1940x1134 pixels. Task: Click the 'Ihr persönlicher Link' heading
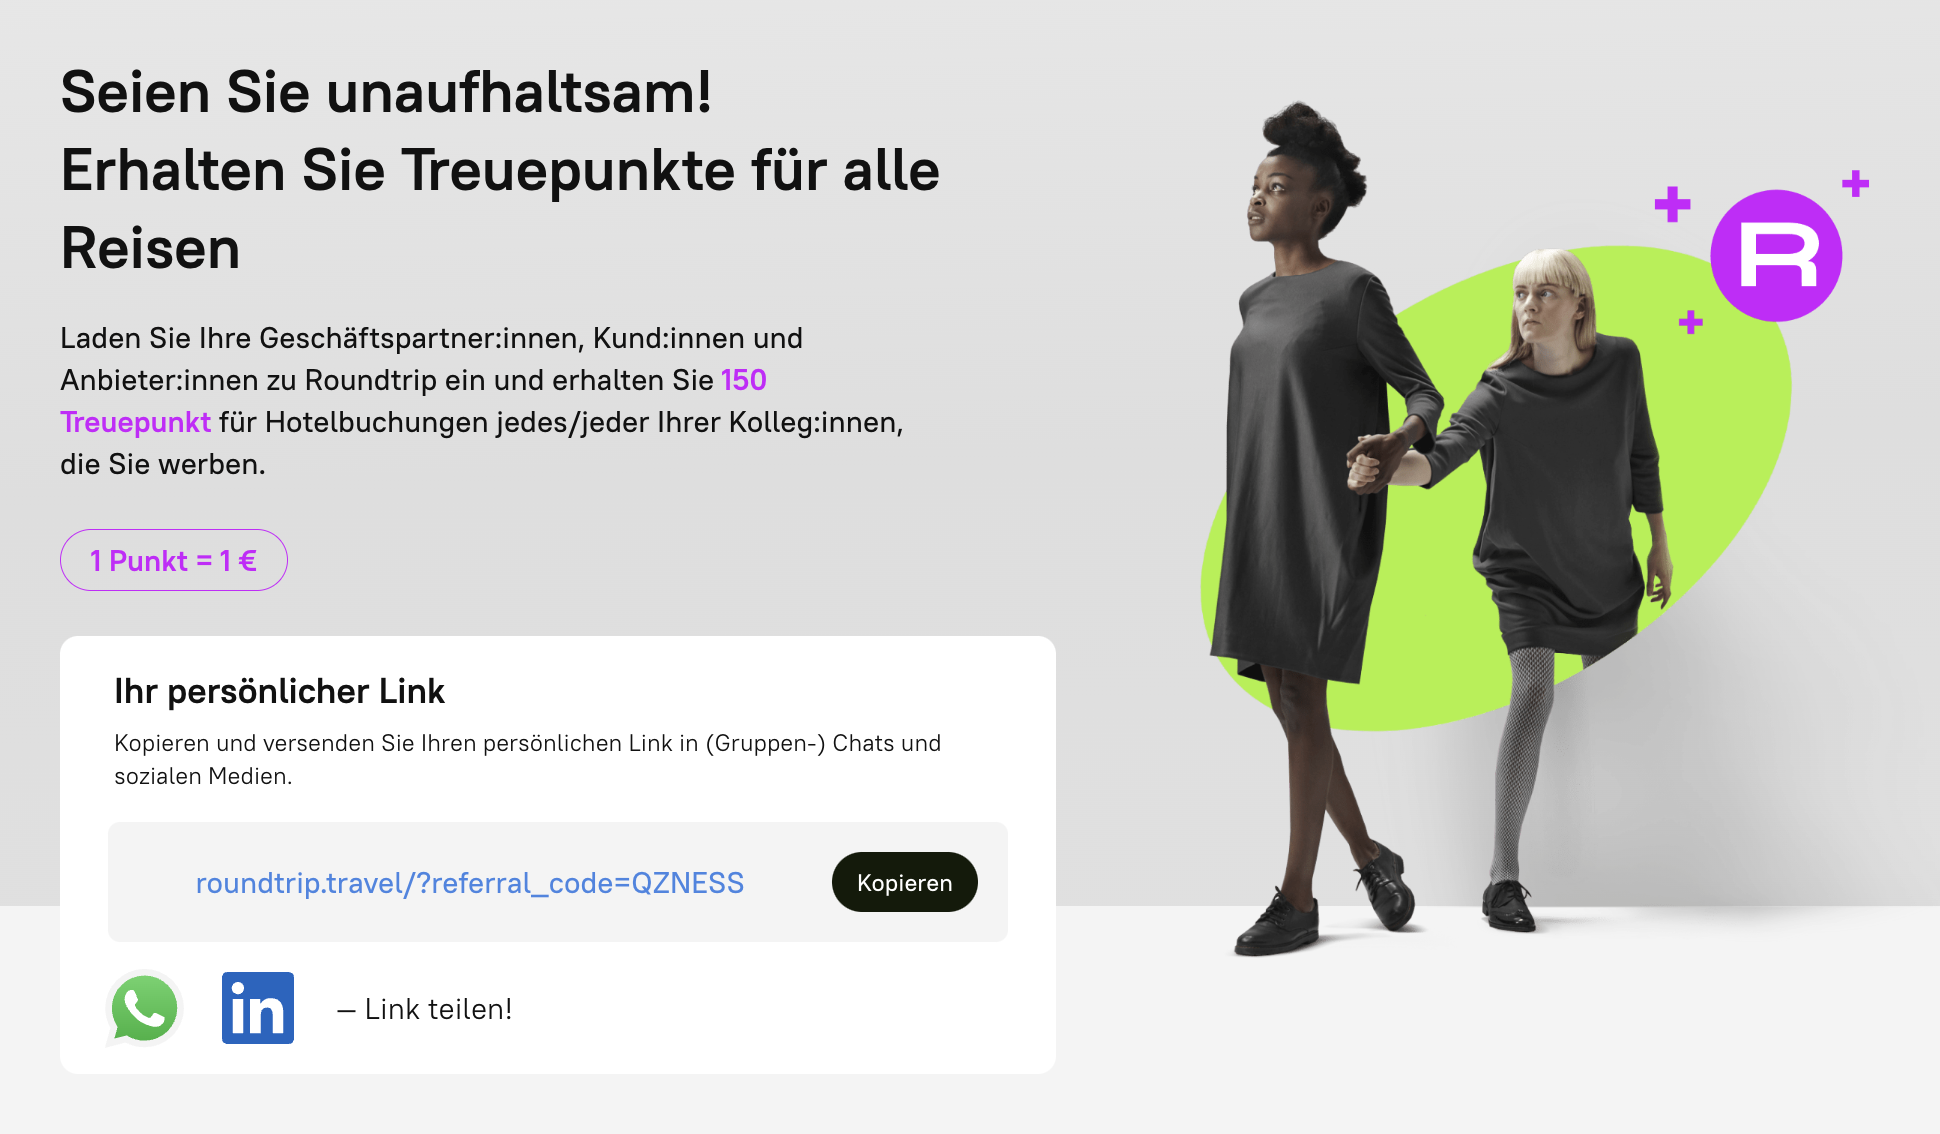[279, 691]
